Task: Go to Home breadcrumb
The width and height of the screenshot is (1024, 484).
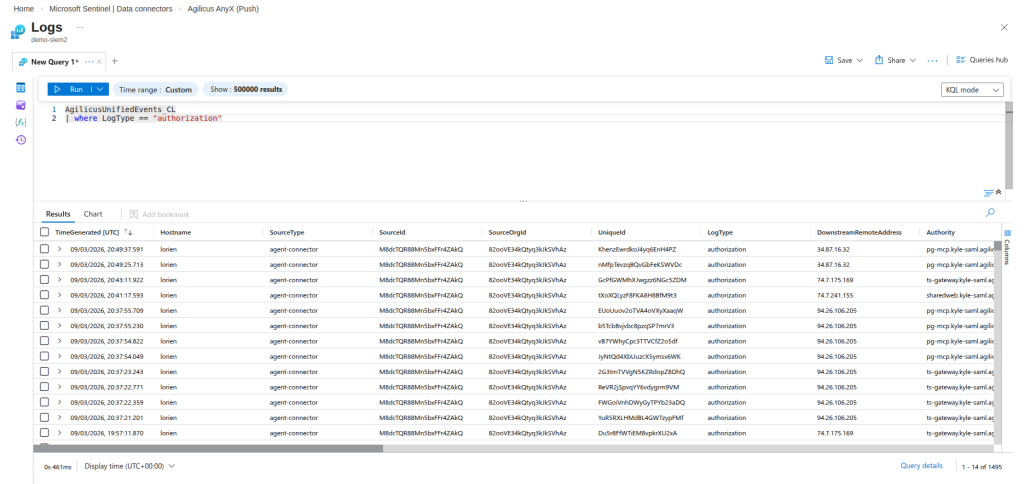Action: 24,9
